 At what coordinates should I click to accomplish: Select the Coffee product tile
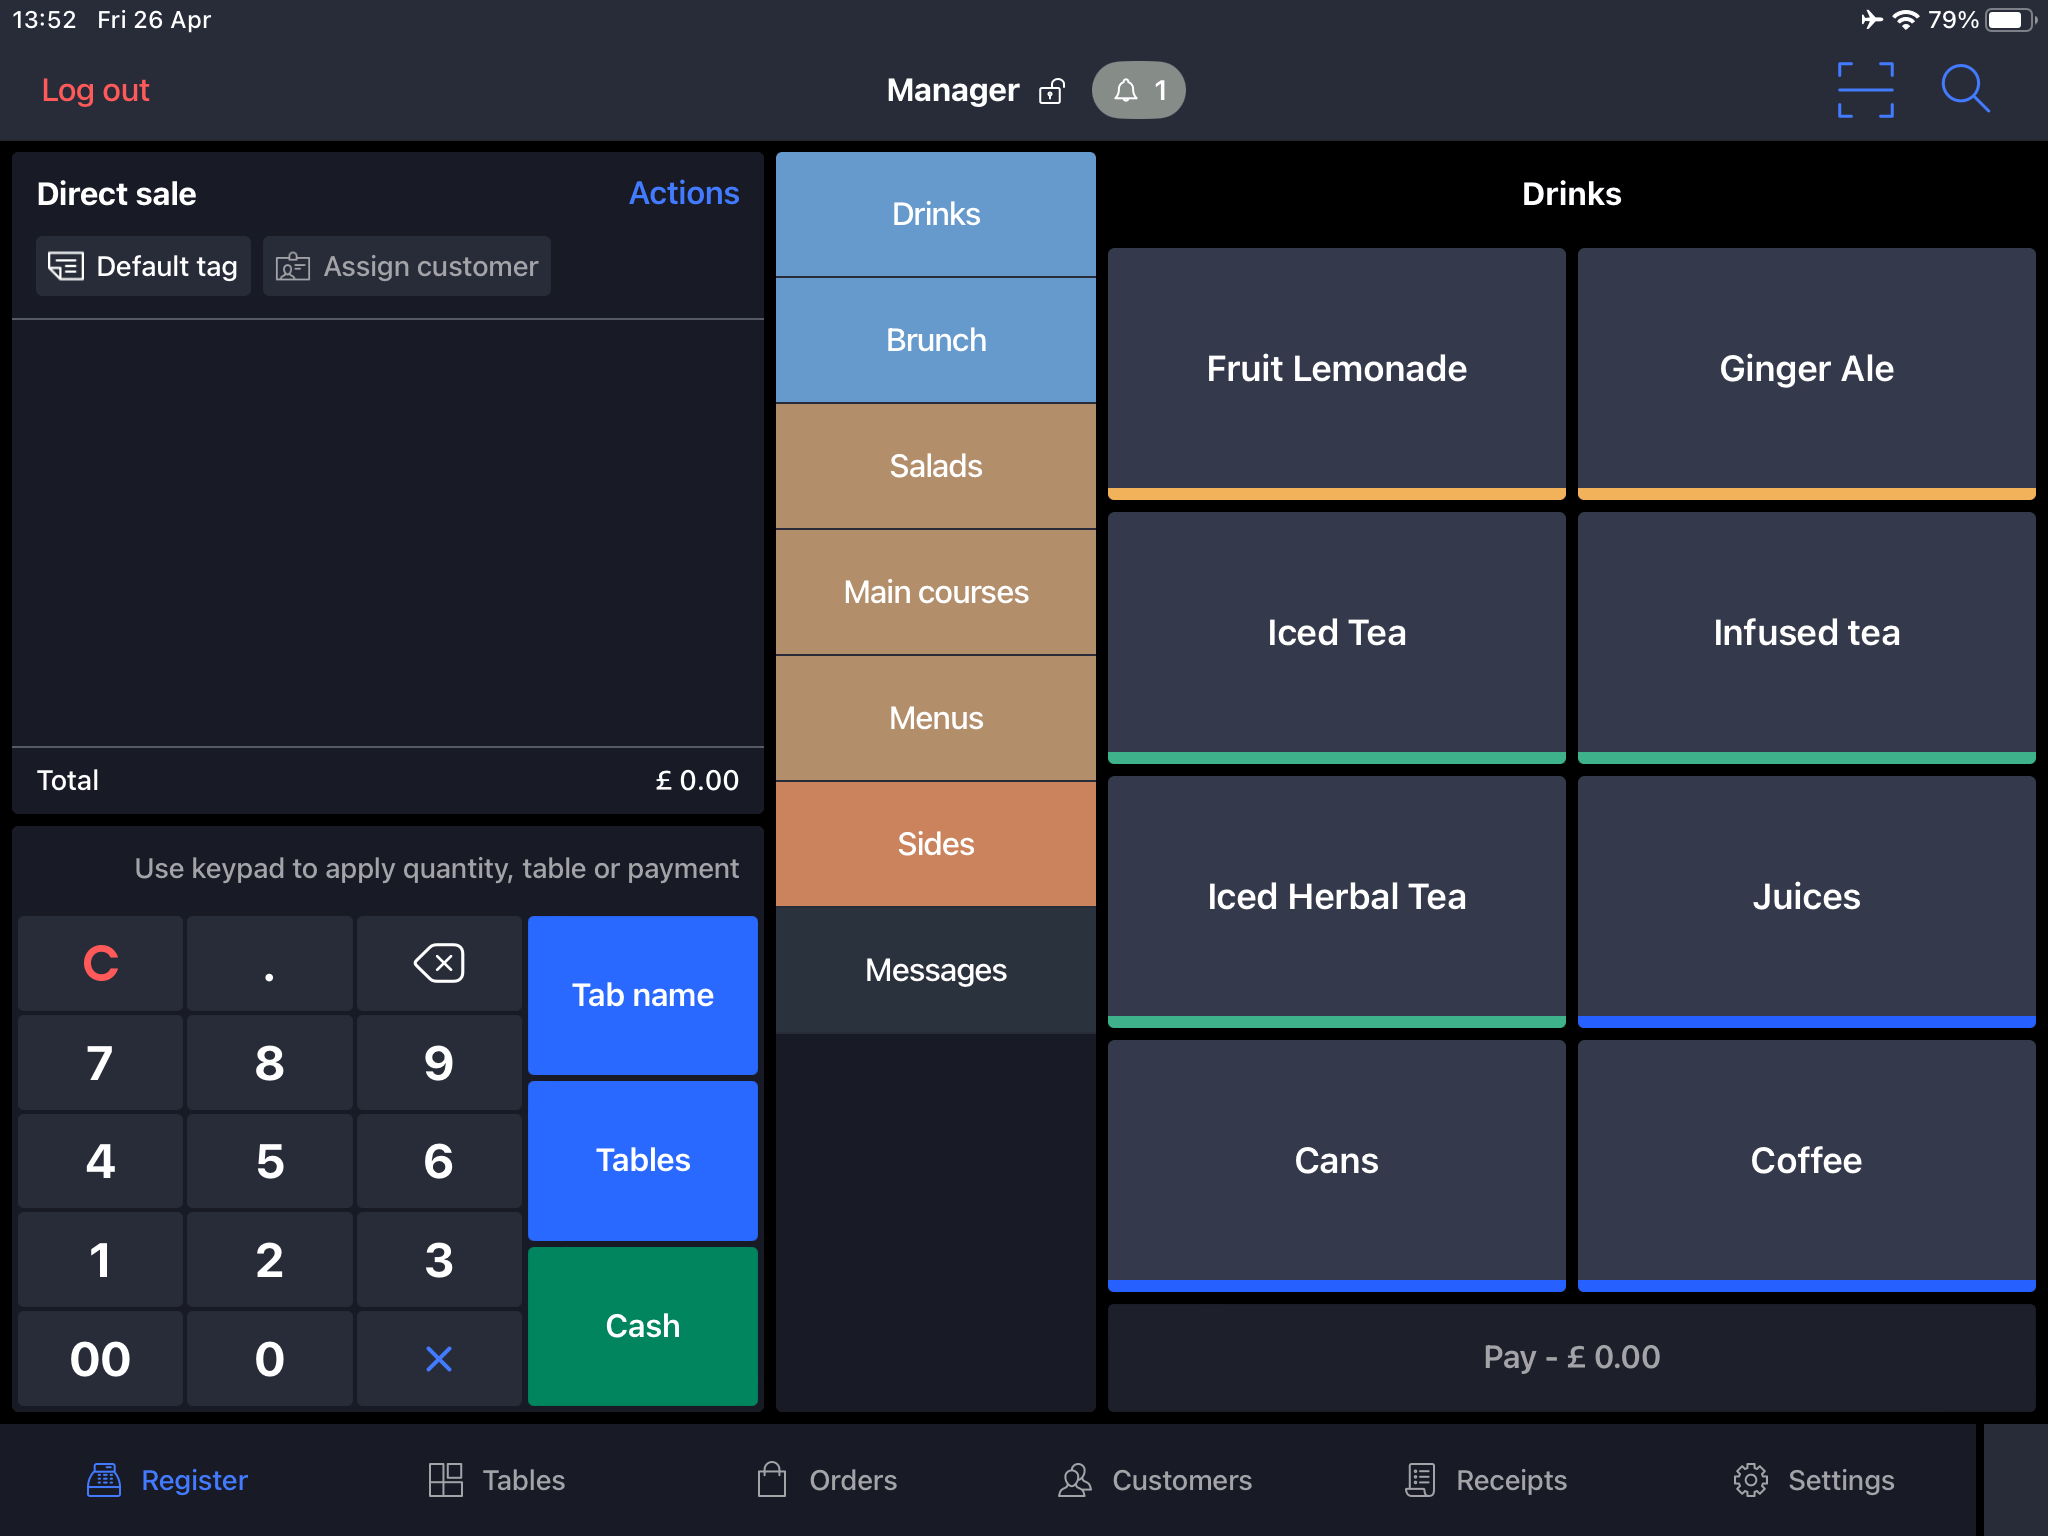[x=1805, y=1160]
